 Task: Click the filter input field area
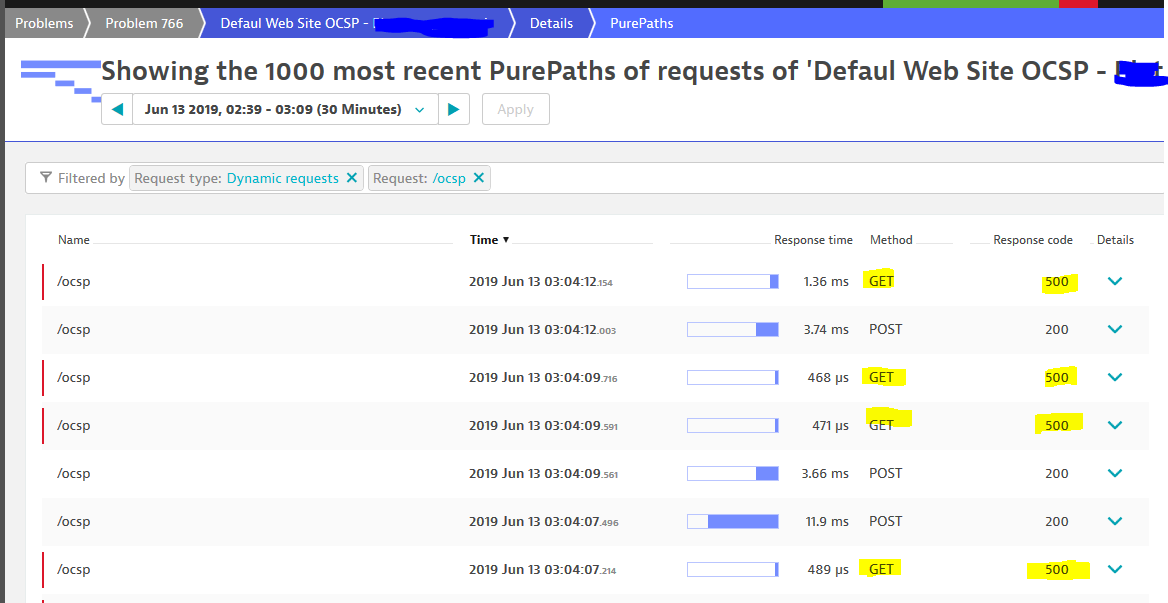[x=827, y=178]
